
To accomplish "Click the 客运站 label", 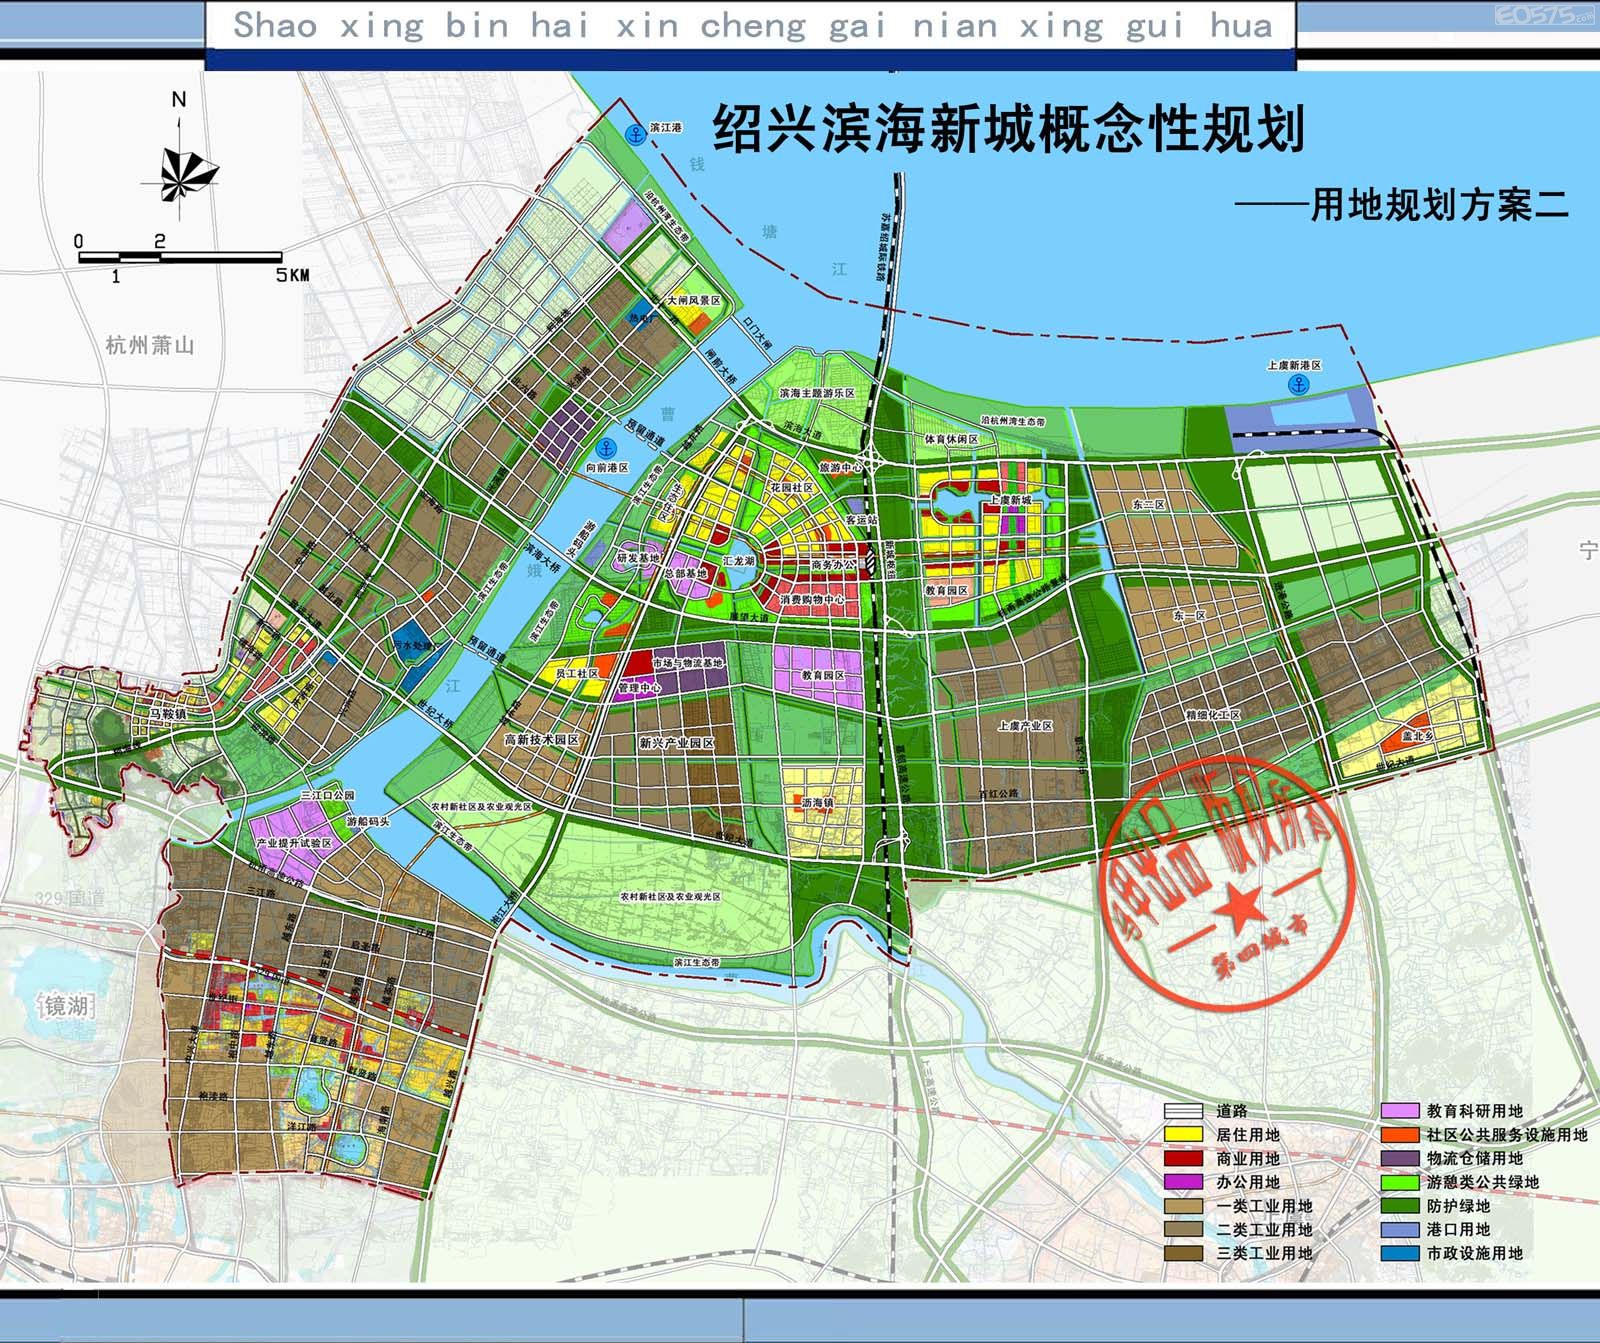I will [862, 520].
